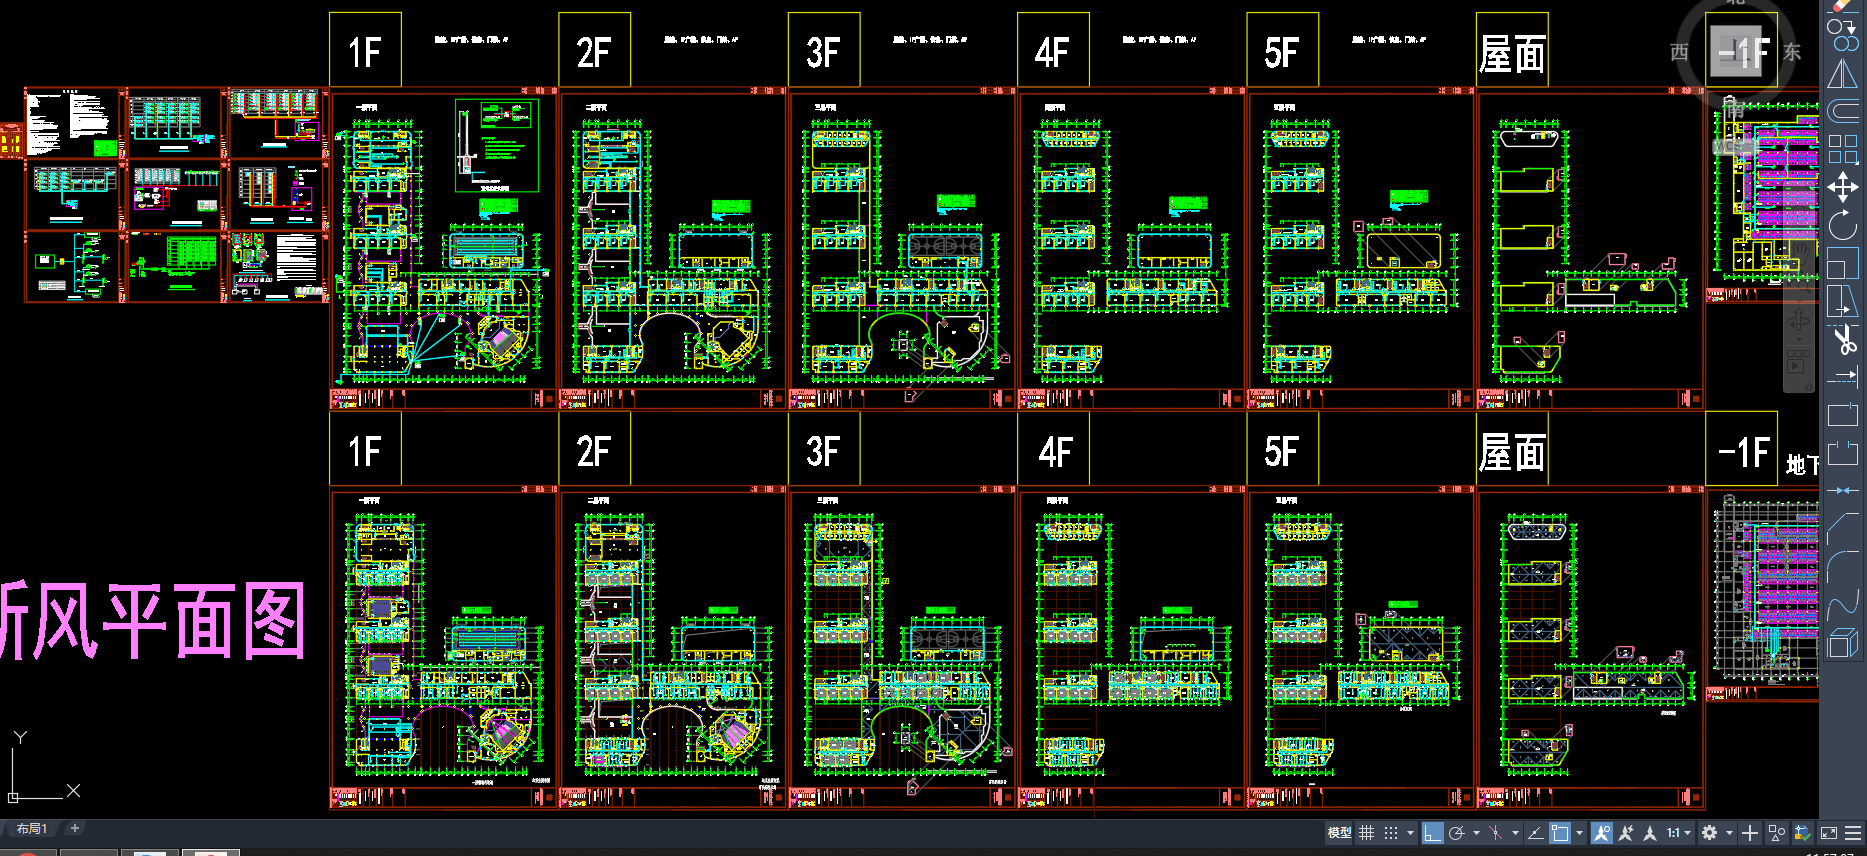1867x856 pixels.
Task: Select the Blend Curves tool
Action: pos(1843,604)
